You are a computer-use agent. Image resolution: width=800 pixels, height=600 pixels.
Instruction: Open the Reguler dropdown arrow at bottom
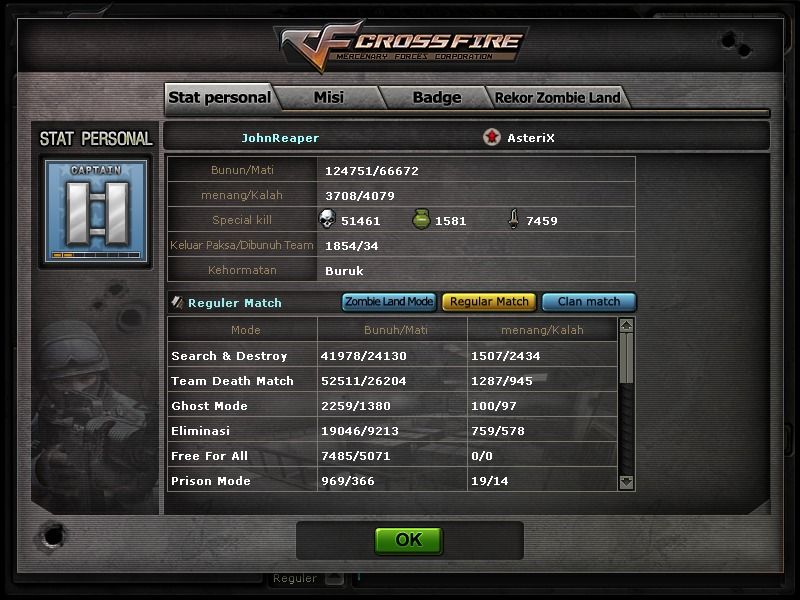pyautogui.click(x=335, y=578)
